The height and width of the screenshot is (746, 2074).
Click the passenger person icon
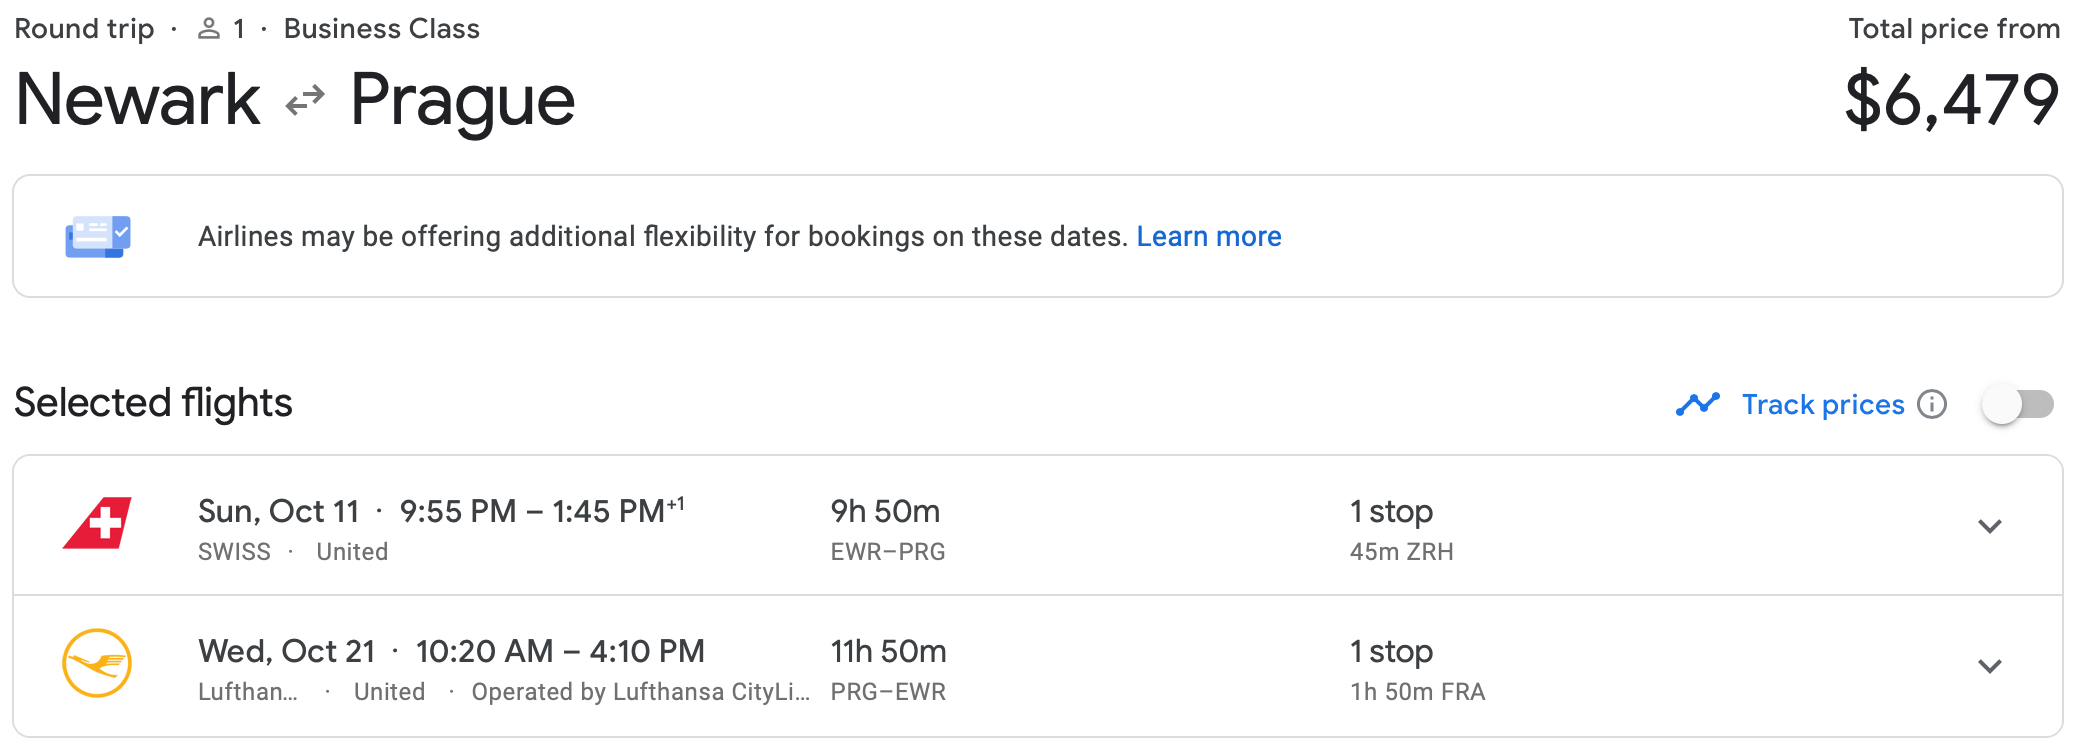[207, 28]
